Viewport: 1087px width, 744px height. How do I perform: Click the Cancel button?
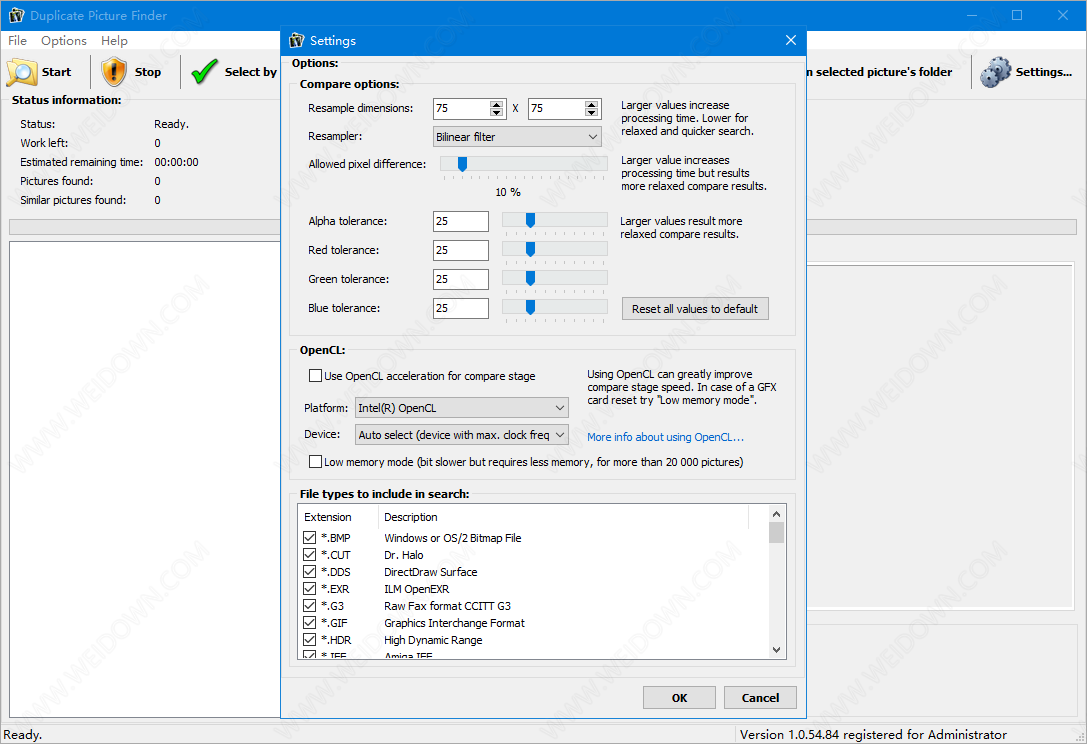pyautogui.click(x=760, y=698)
